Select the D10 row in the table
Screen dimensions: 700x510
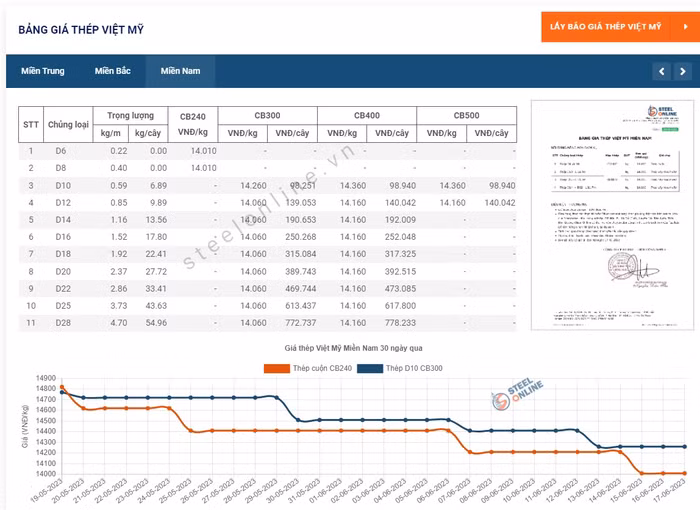(x=60, y=186)
